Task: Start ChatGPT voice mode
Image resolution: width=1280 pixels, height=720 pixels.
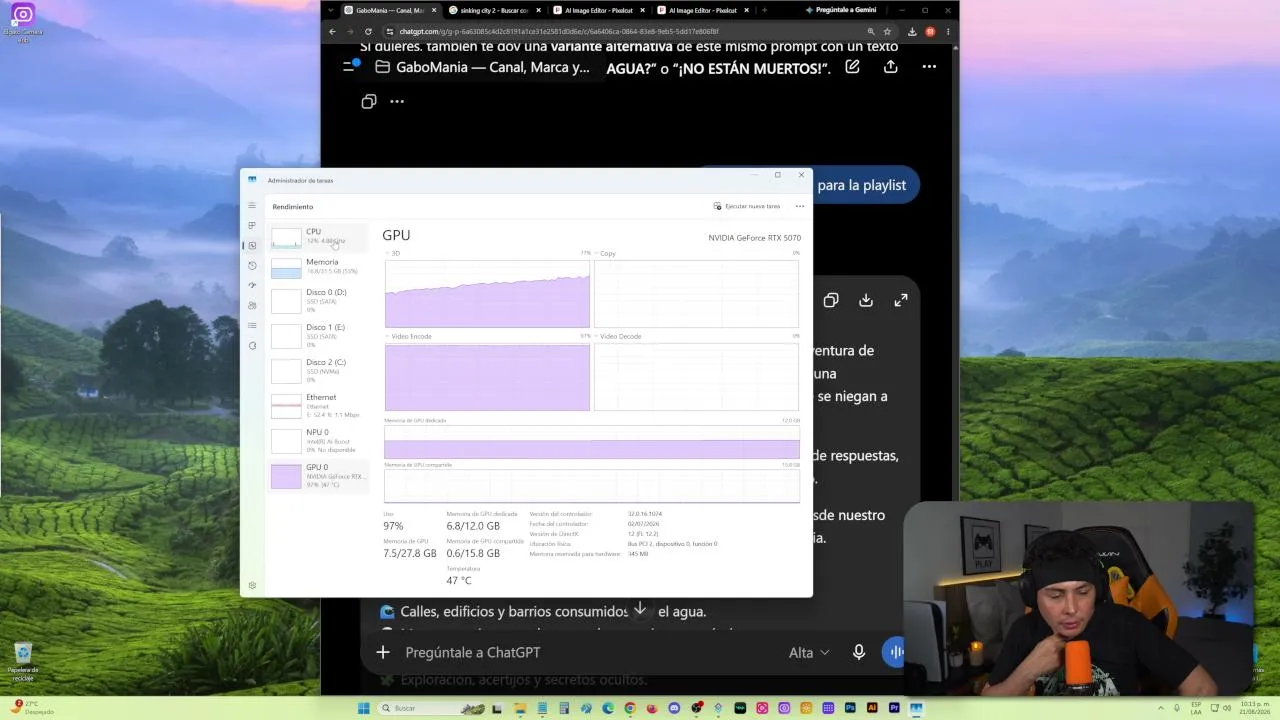Action: coord(894,652)
